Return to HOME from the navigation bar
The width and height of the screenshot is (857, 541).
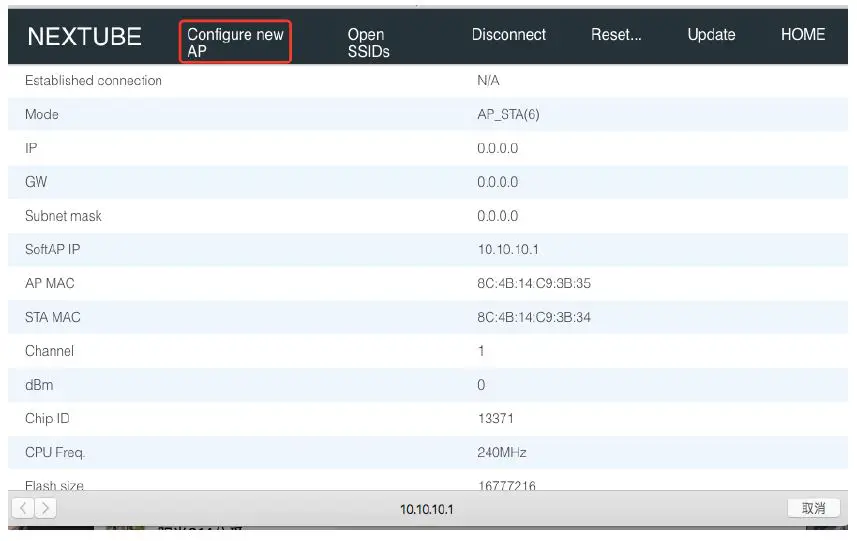coord(802,34)
